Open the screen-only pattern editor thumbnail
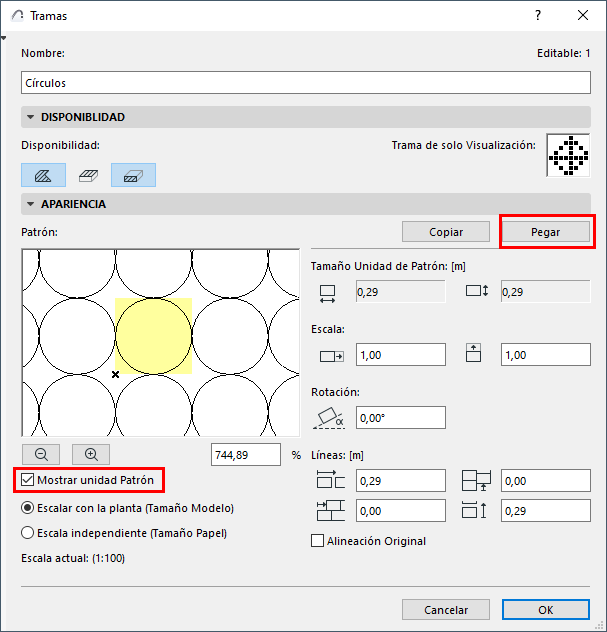The width and height of the screenshot is (607, 632). [x=568, y=155]
